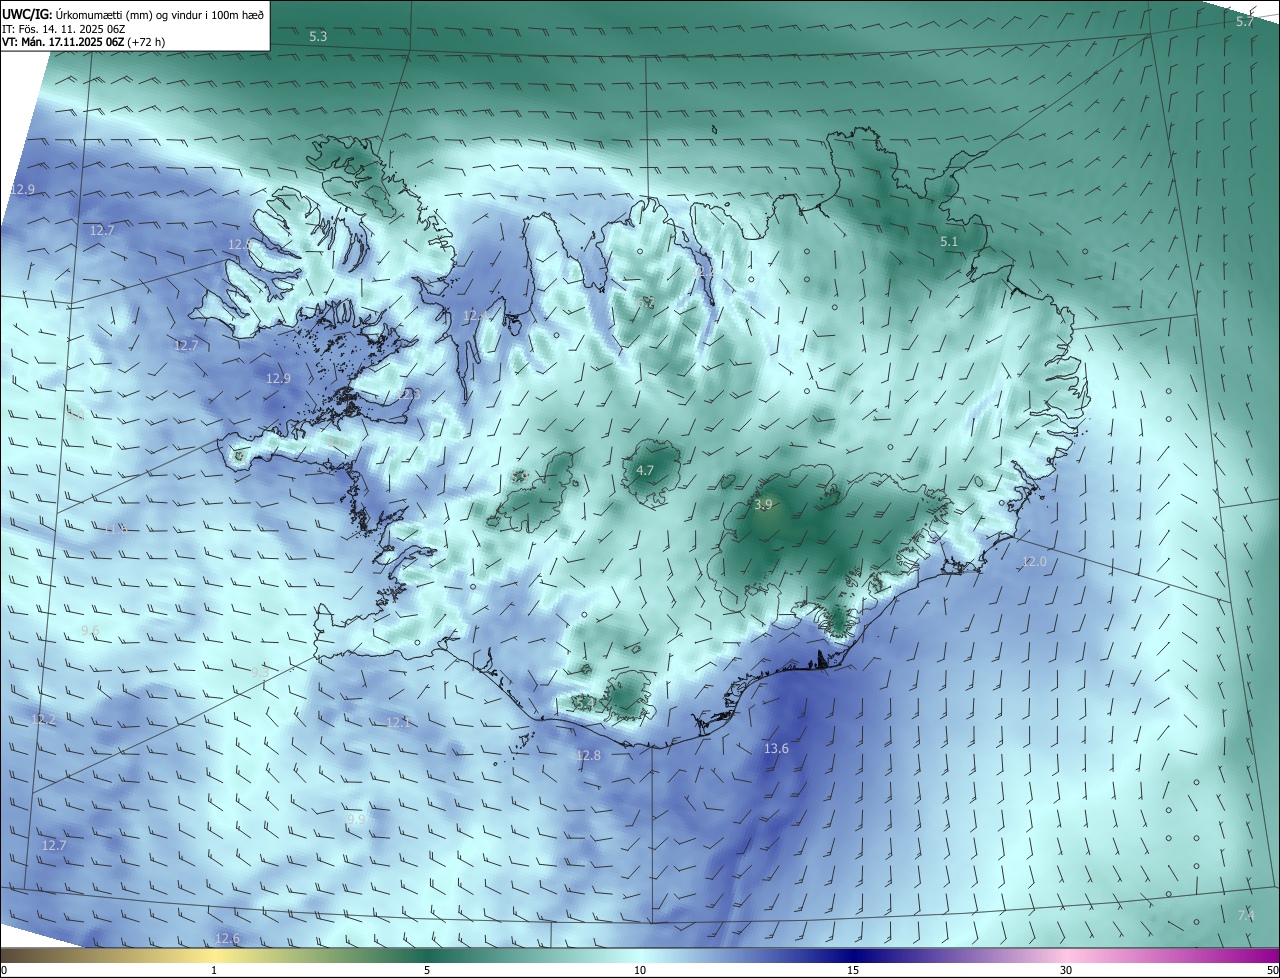
Task: Click the 0 tick on the color scale
Action: (x=4, y=970)
